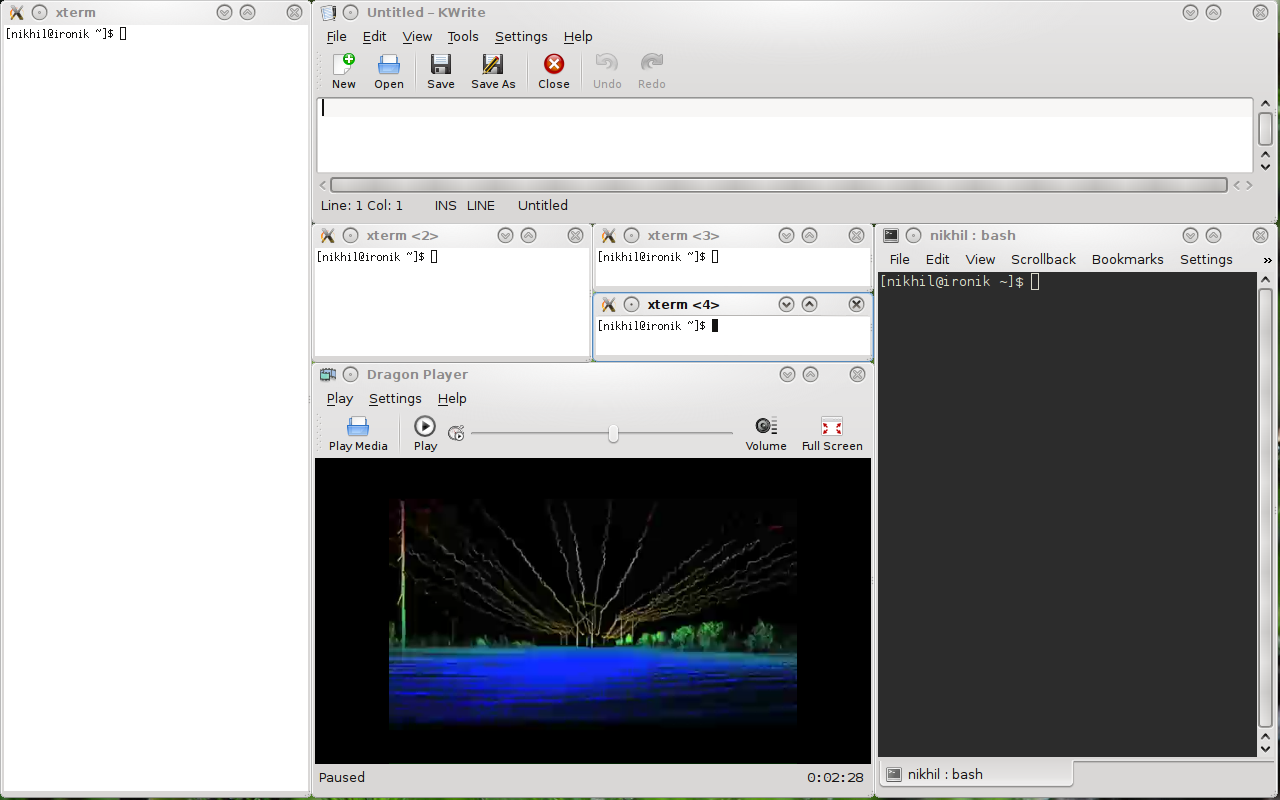Image resolution: width=1280 pixels, height=800 pixels.
Task: Click the Undo arrow in KWrite toolbar
Action: tap(607, 65)
